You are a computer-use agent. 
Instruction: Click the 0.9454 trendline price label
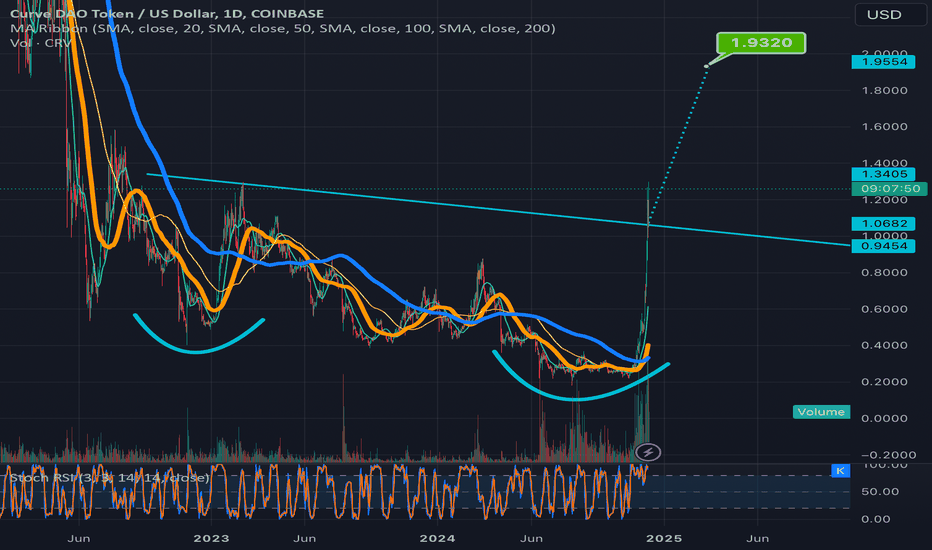883,246
